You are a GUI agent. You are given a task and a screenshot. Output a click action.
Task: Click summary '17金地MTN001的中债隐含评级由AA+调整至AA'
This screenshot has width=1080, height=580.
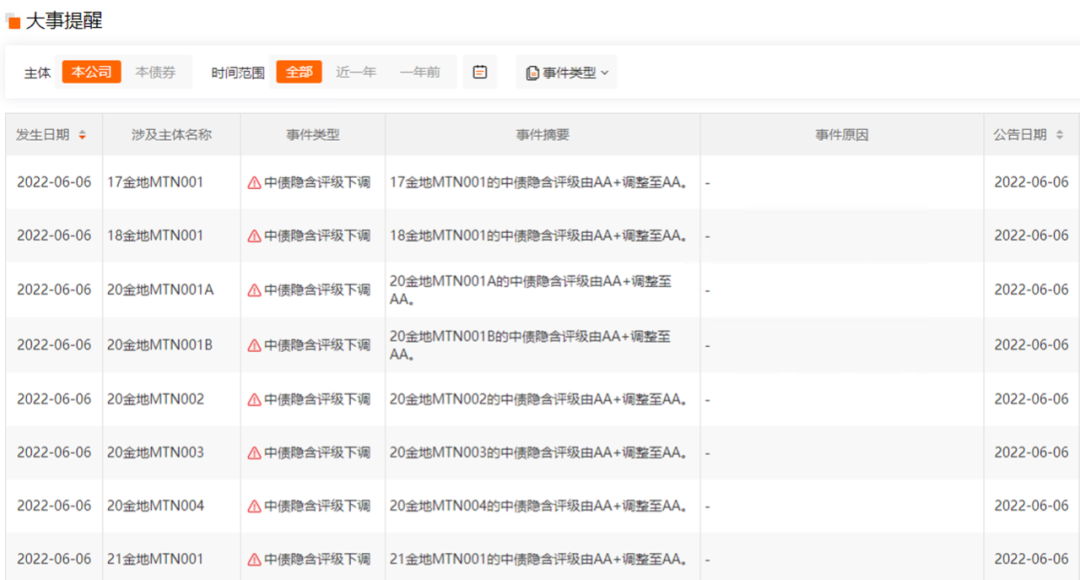pyautogui.click(x=539, y=183)
